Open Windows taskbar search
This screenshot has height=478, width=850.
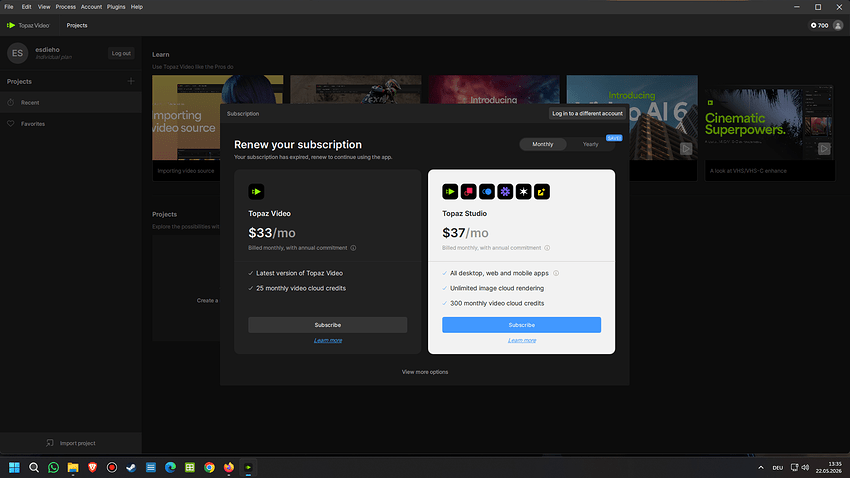tap(34, 467)
